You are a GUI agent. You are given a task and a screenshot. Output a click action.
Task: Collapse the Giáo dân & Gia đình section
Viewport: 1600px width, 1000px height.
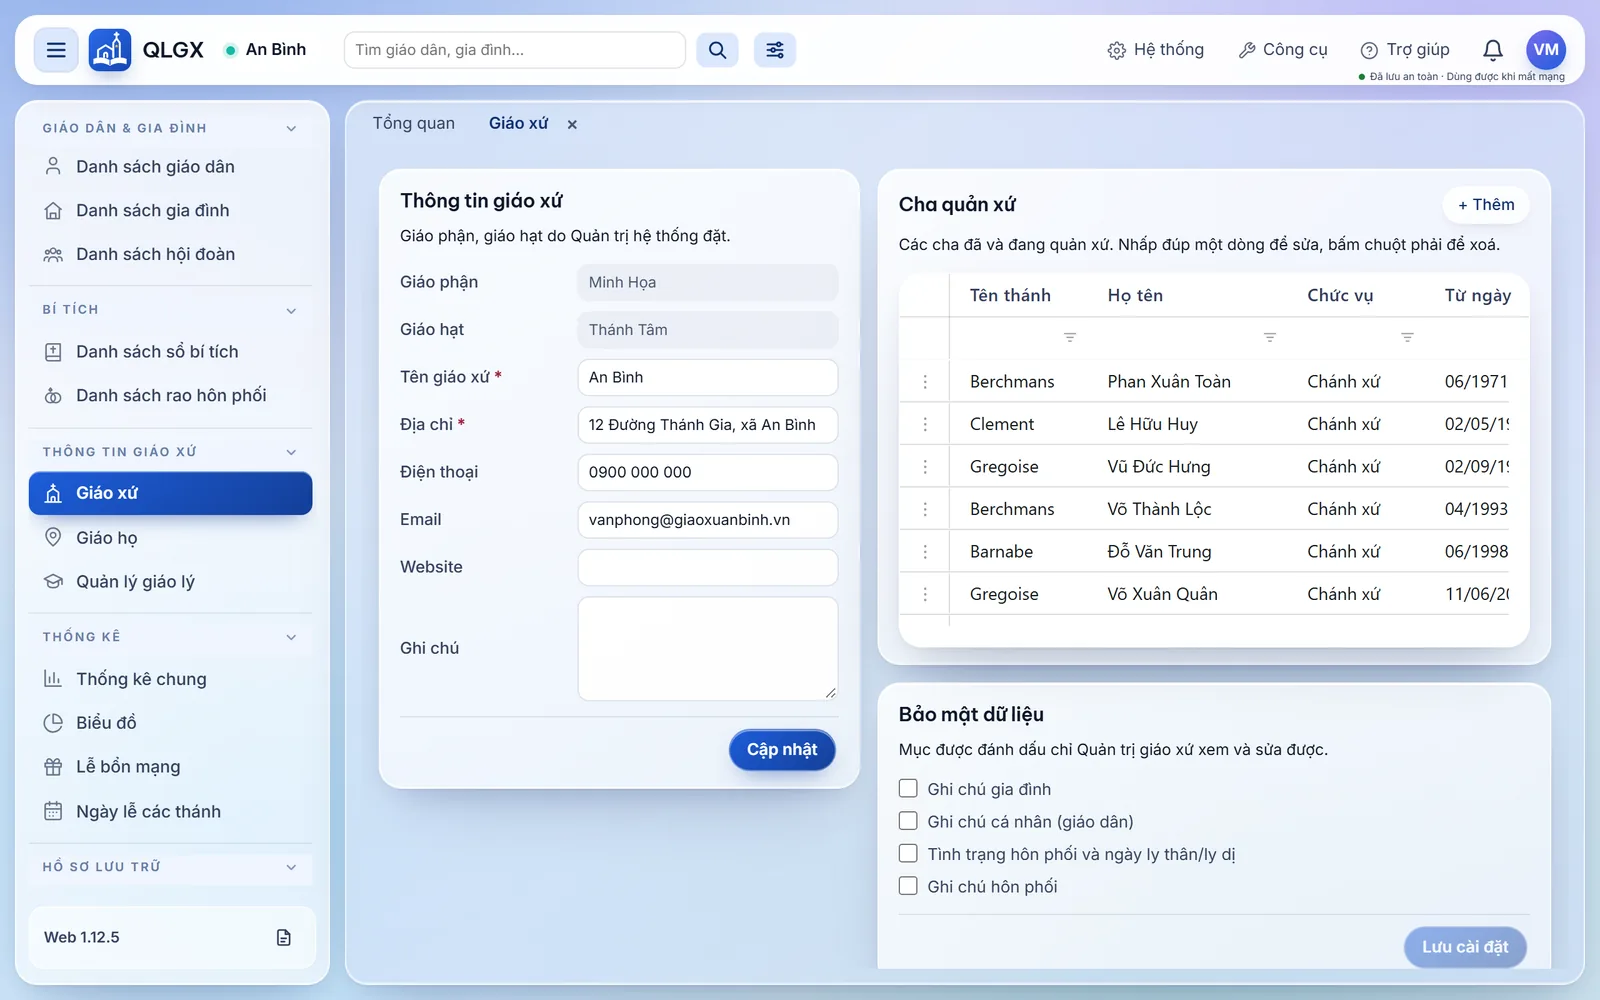[291, 128]
